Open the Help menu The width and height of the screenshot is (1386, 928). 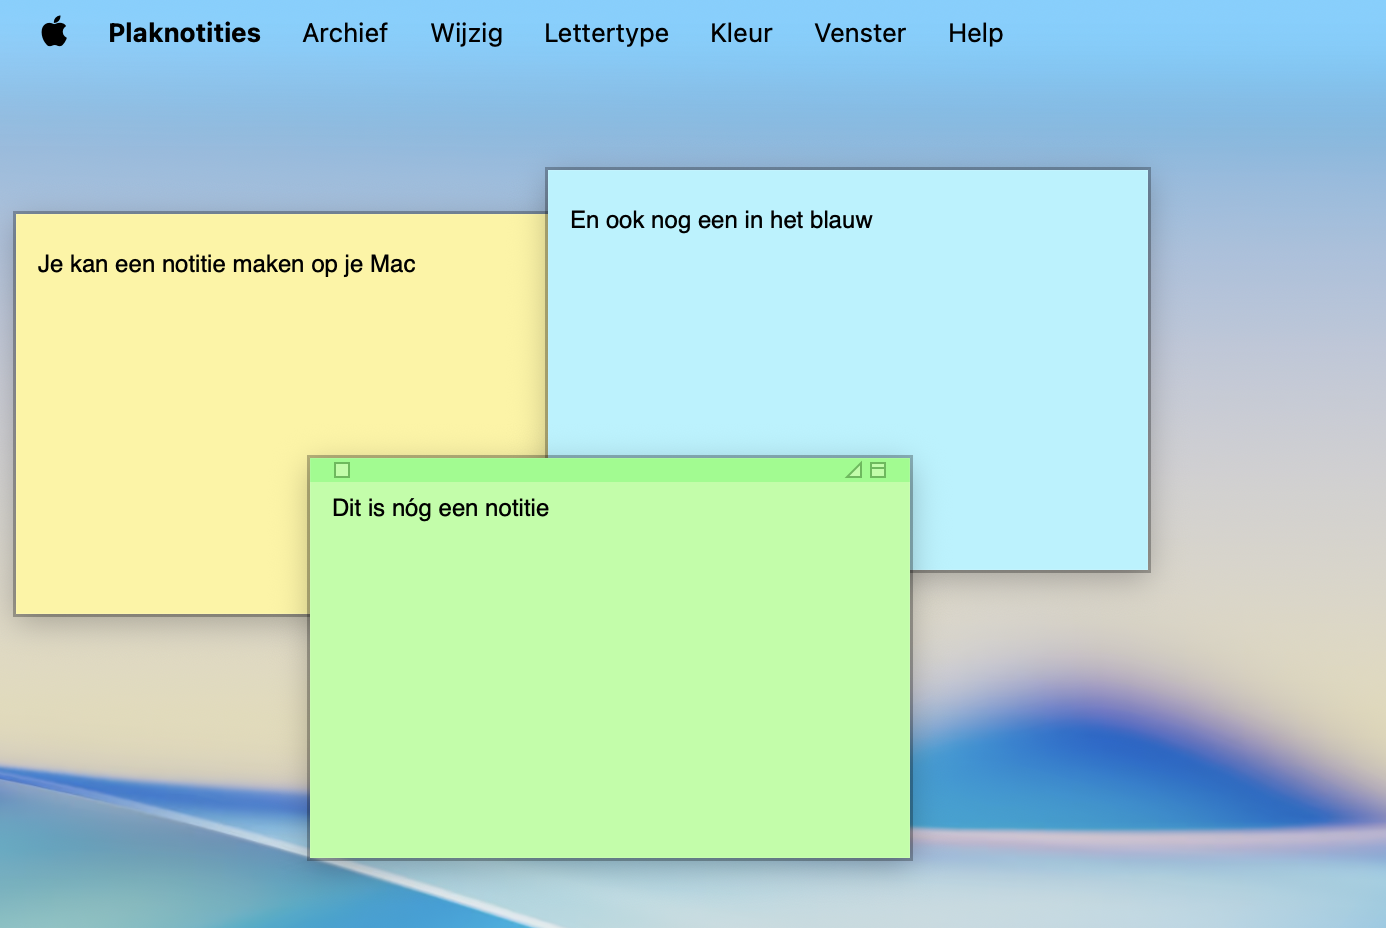975,32
